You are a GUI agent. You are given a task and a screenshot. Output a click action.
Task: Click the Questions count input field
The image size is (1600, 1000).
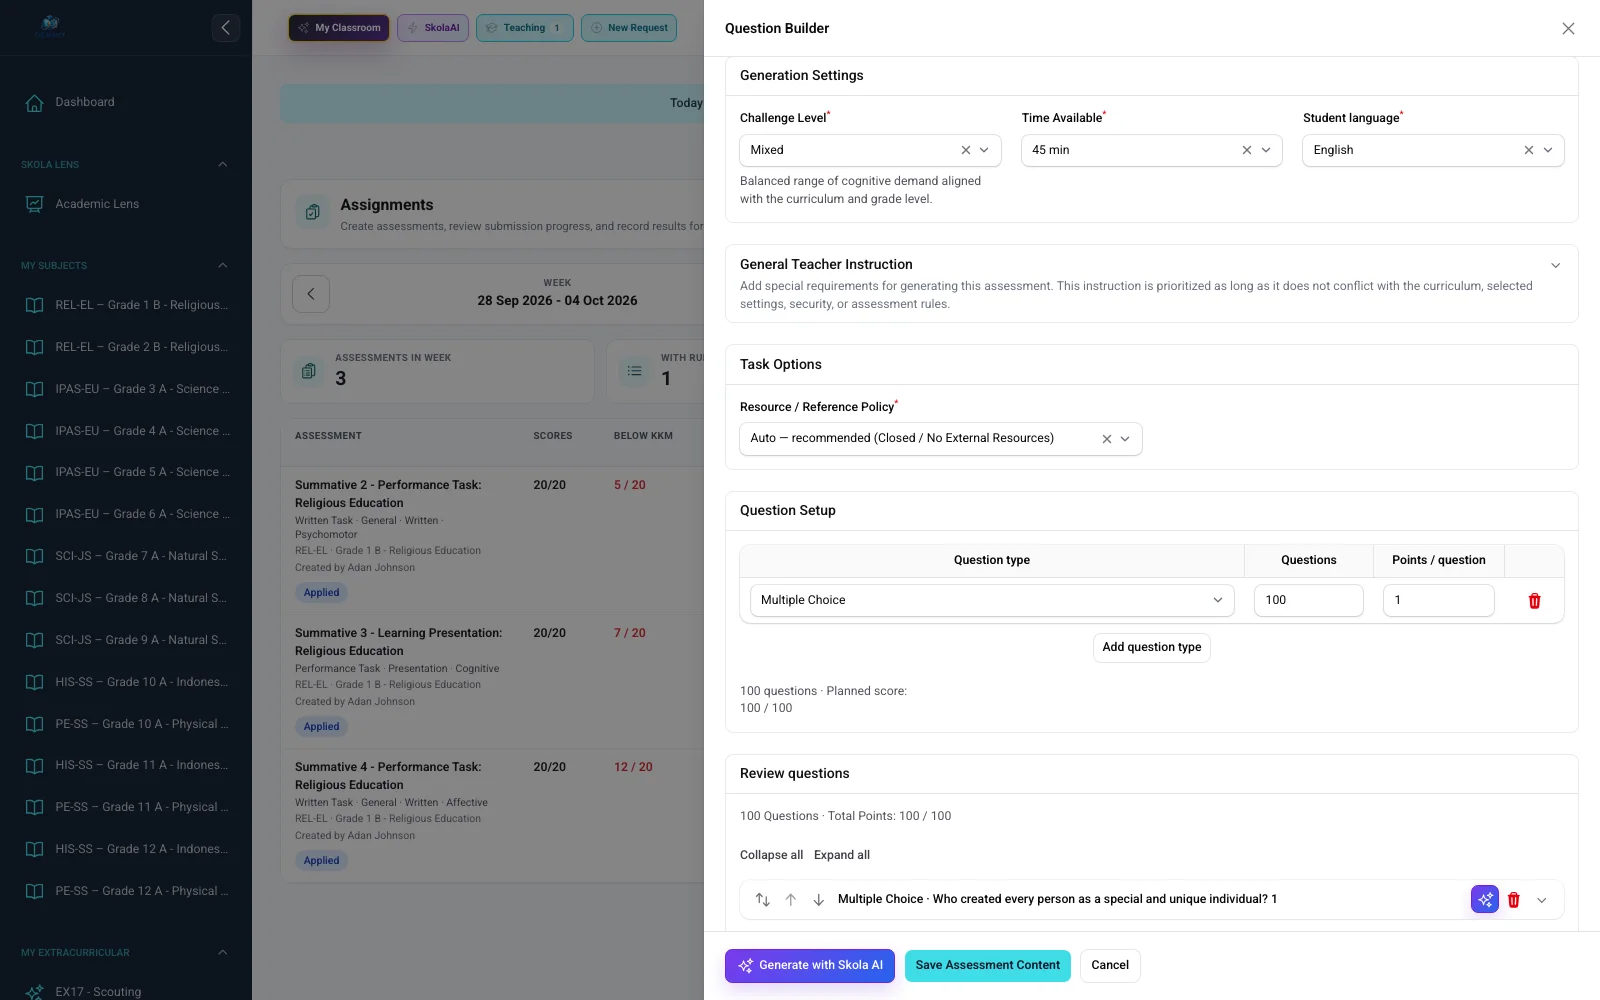pyautogui.click(x=1309, y=600)
